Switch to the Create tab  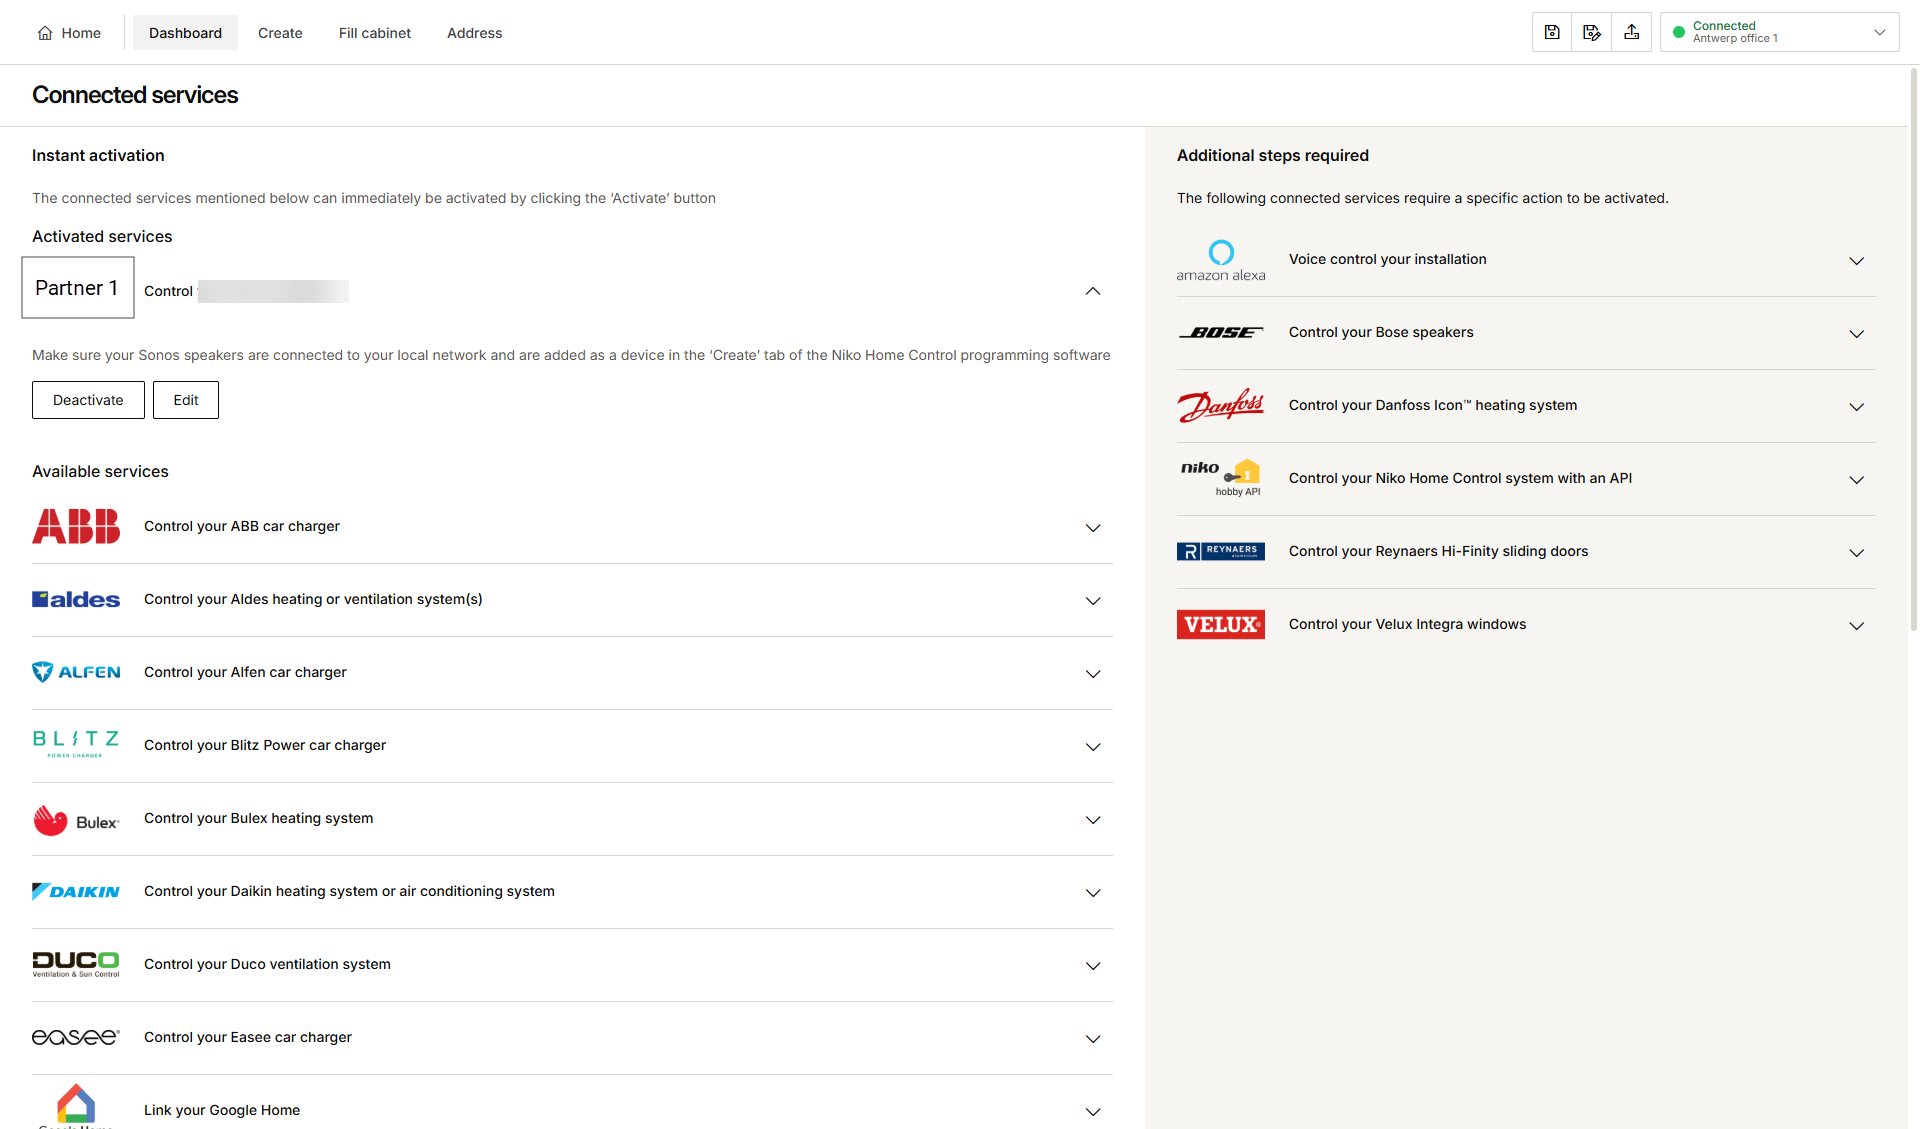(280, 33)
